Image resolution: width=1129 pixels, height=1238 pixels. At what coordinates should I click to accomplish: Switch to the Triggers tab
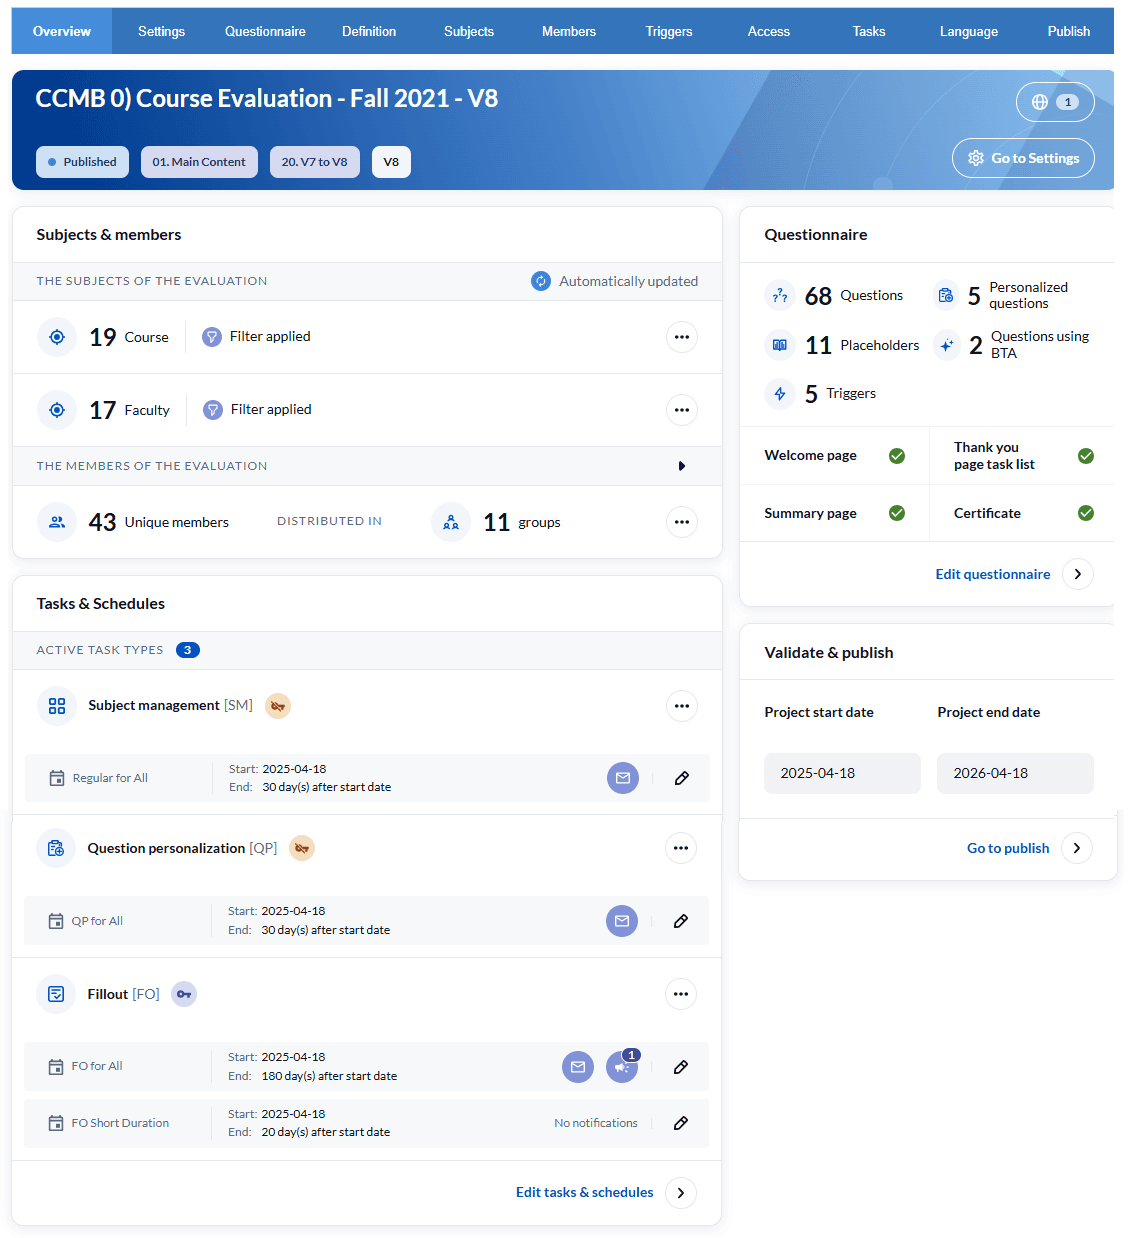[x=669, y=31]
